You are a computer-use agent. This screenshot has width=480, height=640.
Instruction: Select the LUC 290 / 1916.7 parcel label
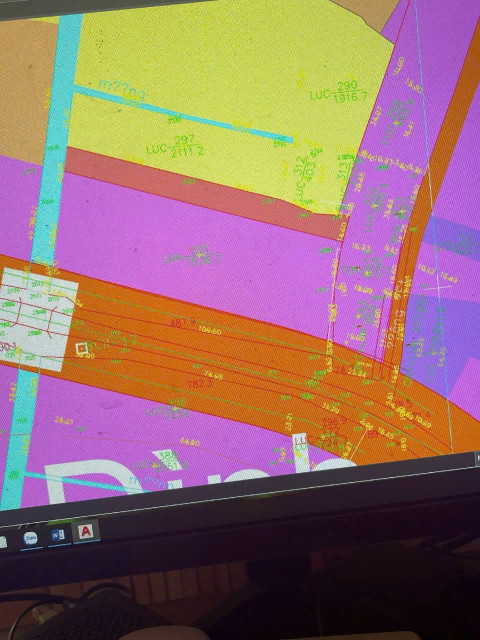tap(338, 92)
